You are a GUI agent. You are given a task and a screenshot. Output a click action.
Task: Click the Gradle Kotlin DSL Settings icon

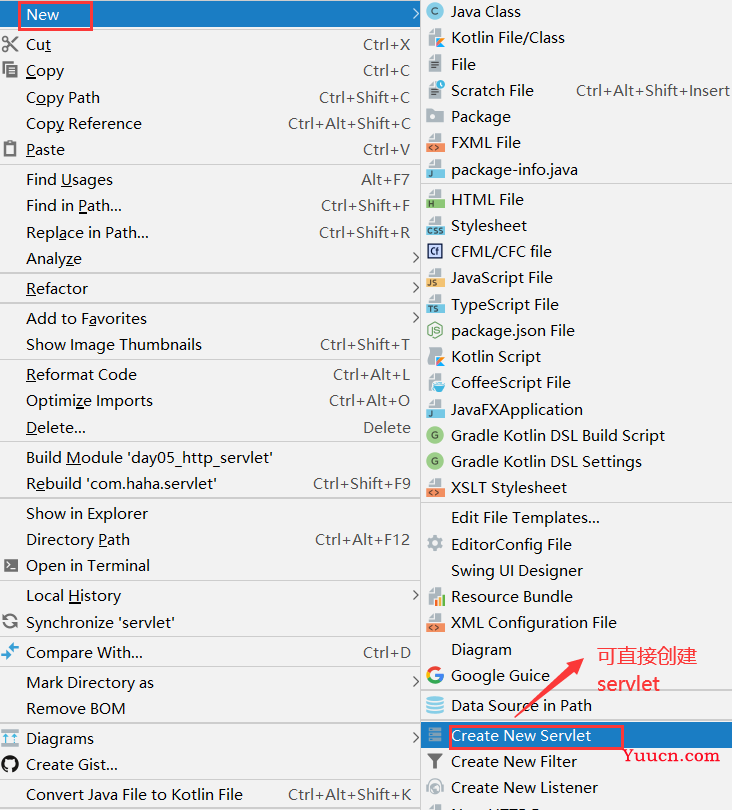(x=435, y=461)
